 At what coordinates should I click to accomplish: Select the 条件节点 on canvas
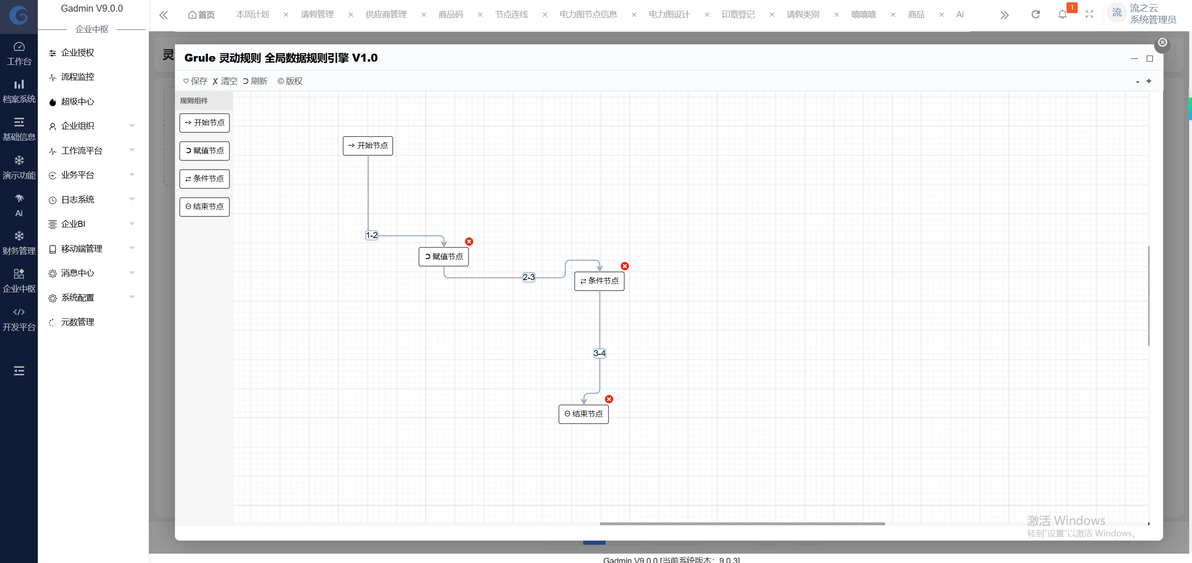coord(599,280)
